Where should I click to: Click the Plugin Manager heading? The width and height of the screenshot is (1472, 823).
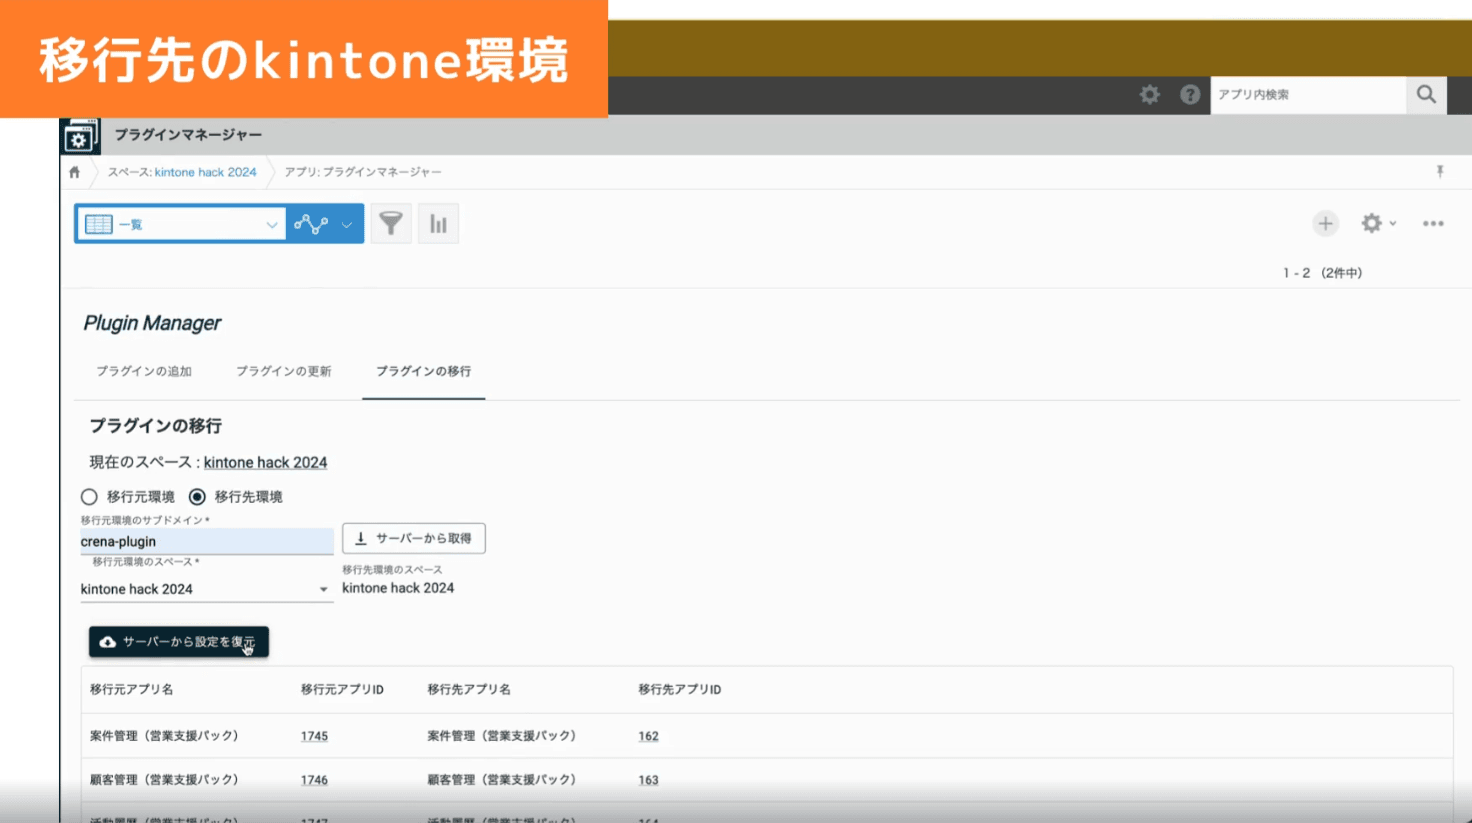pyautogui.click(x=152, y=323)
